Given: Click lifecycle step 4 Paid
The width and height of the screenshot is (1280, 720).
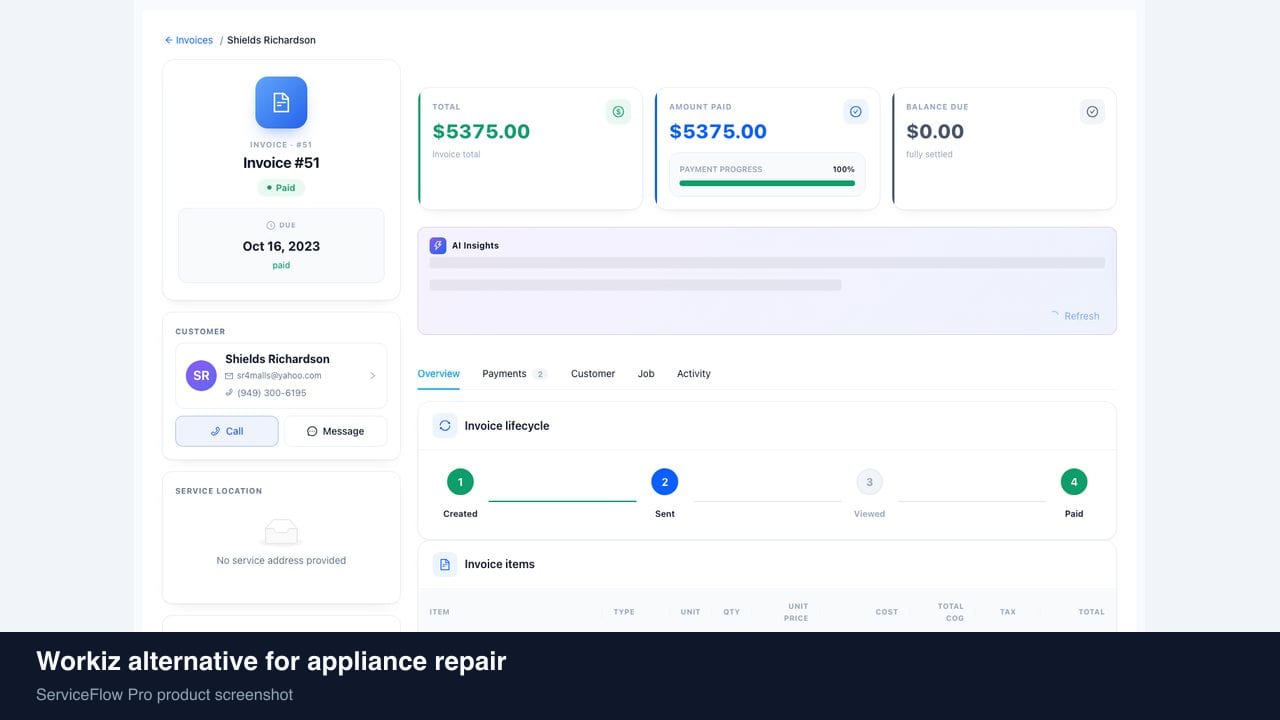Looking at the screenshot, I should (x=1074, y=482).
